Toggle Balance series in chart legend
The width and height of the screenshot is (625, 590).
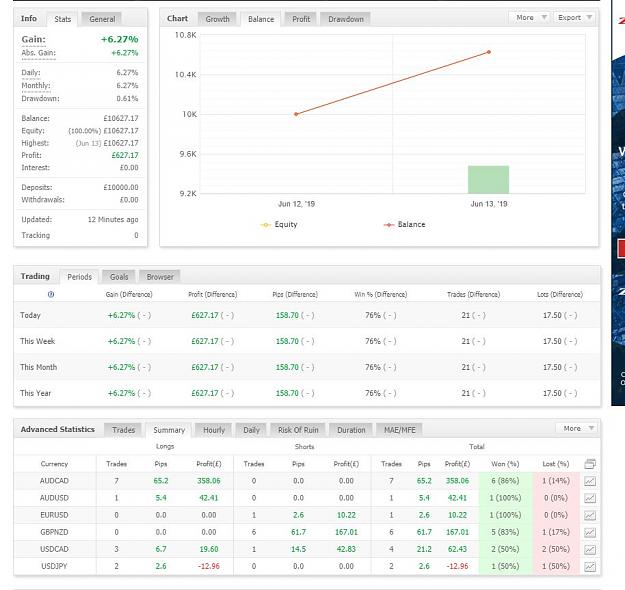405,224
